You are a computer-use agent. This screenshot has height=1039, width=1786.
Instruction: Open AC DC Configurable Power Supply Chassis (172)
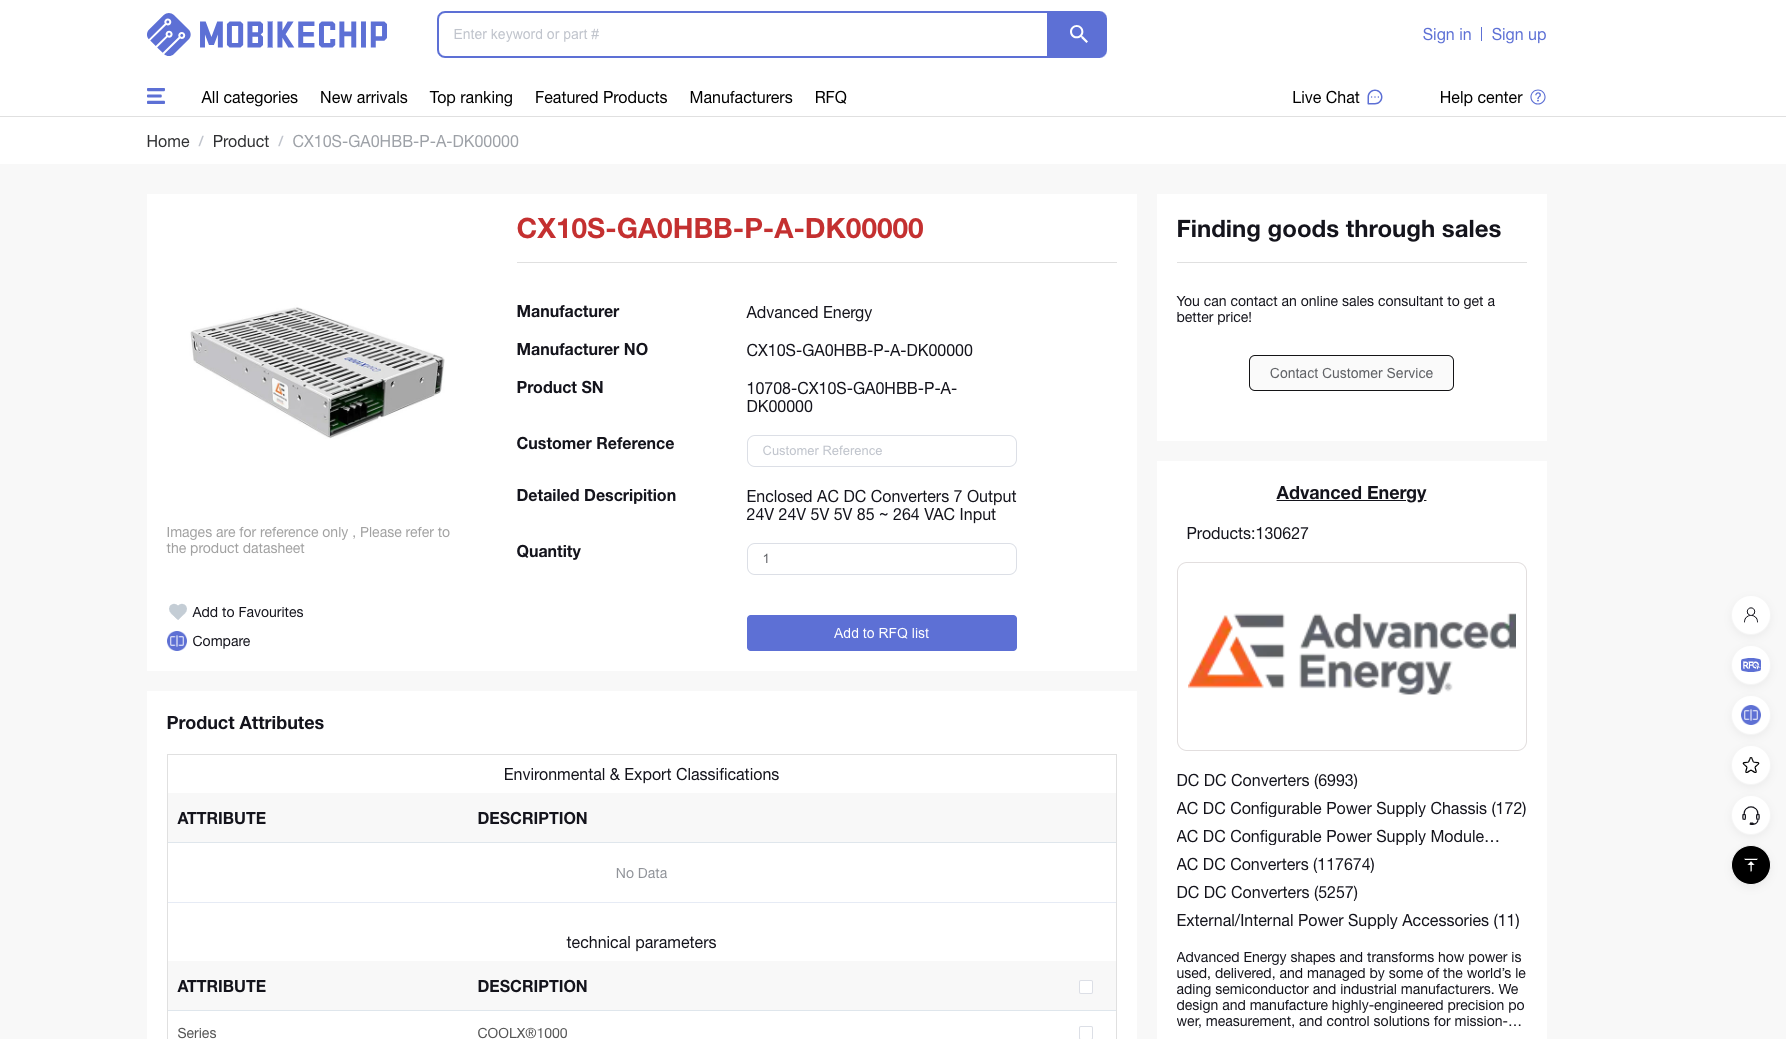[x=1351, y=808]
